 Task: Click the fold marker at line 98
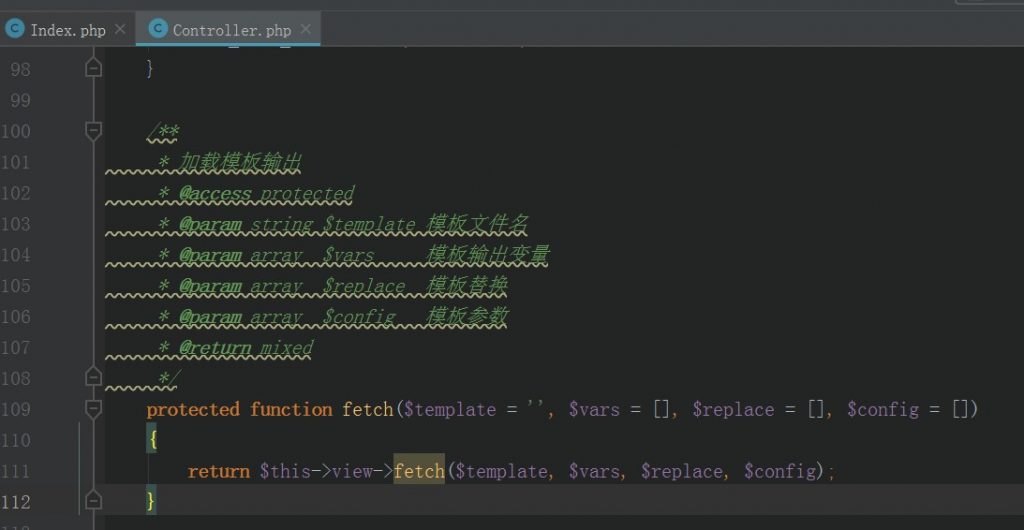[93, 68]
